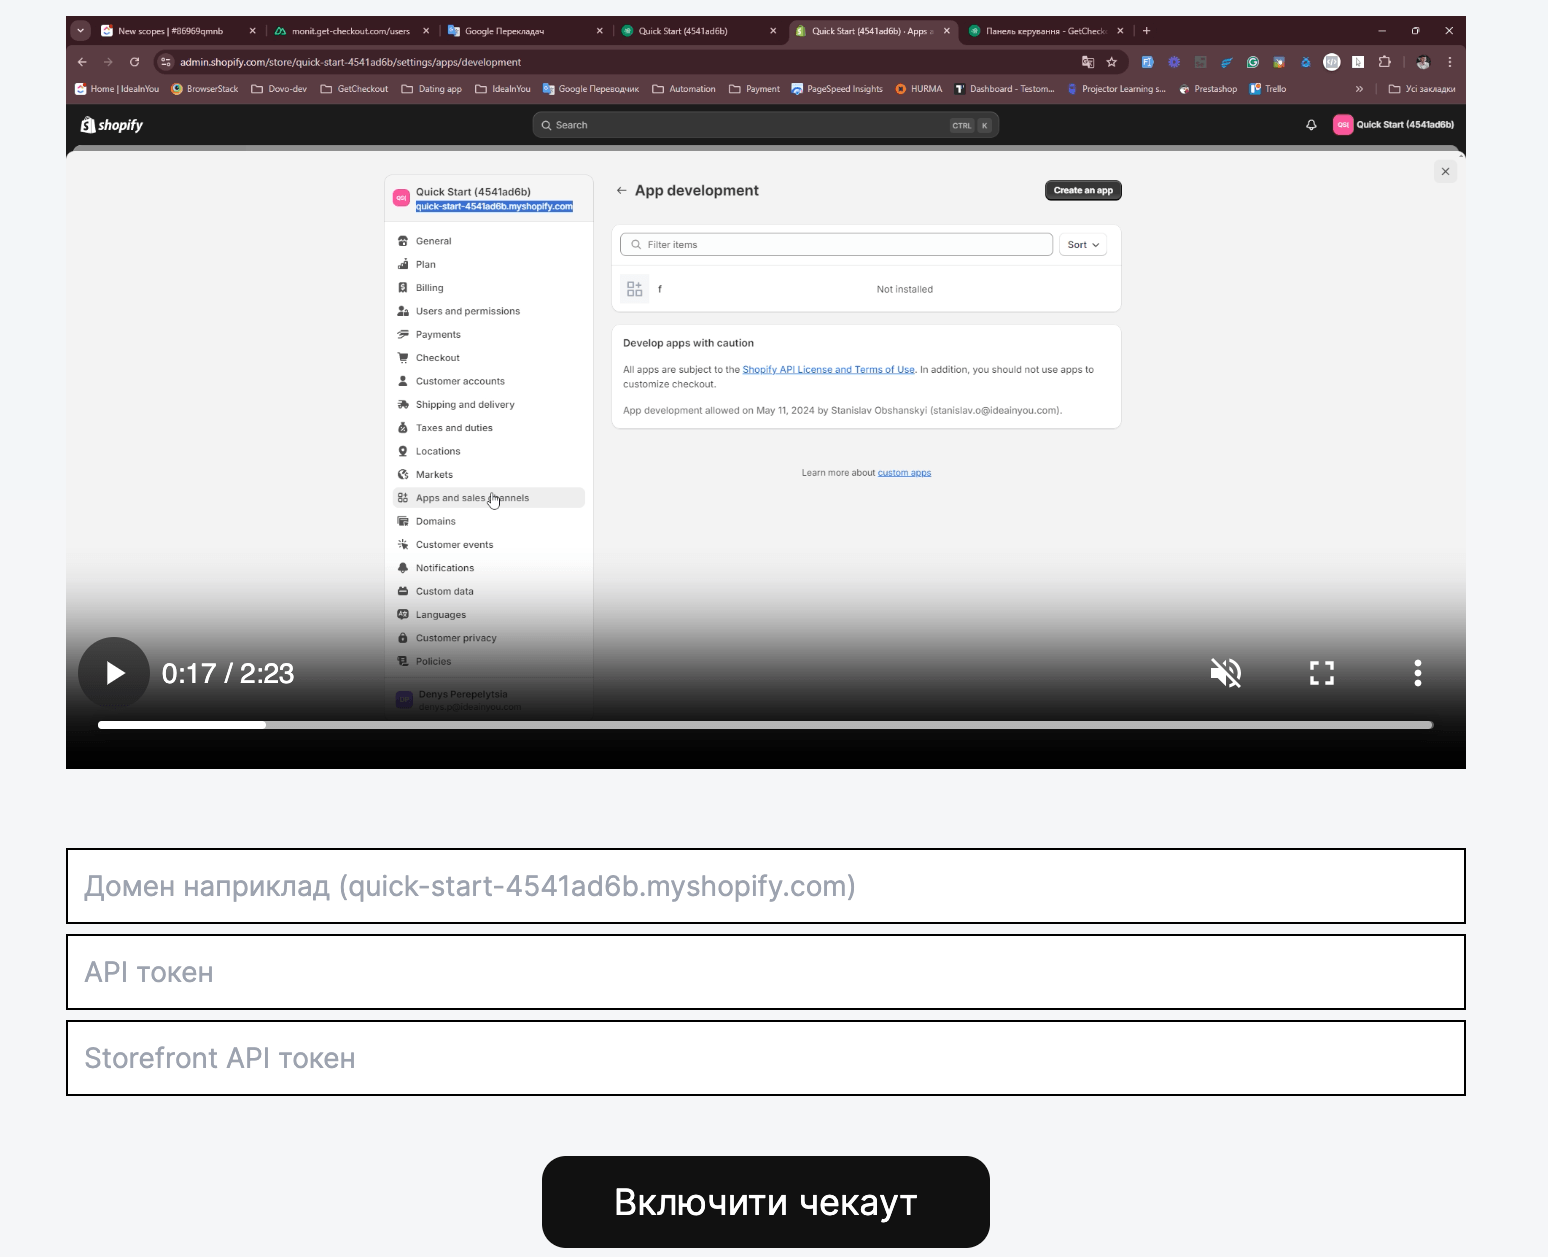This screenshot has height=1257, width=1548.
Task: Open the GetCheckout bookmarks folder
Action: click(354, 89)
